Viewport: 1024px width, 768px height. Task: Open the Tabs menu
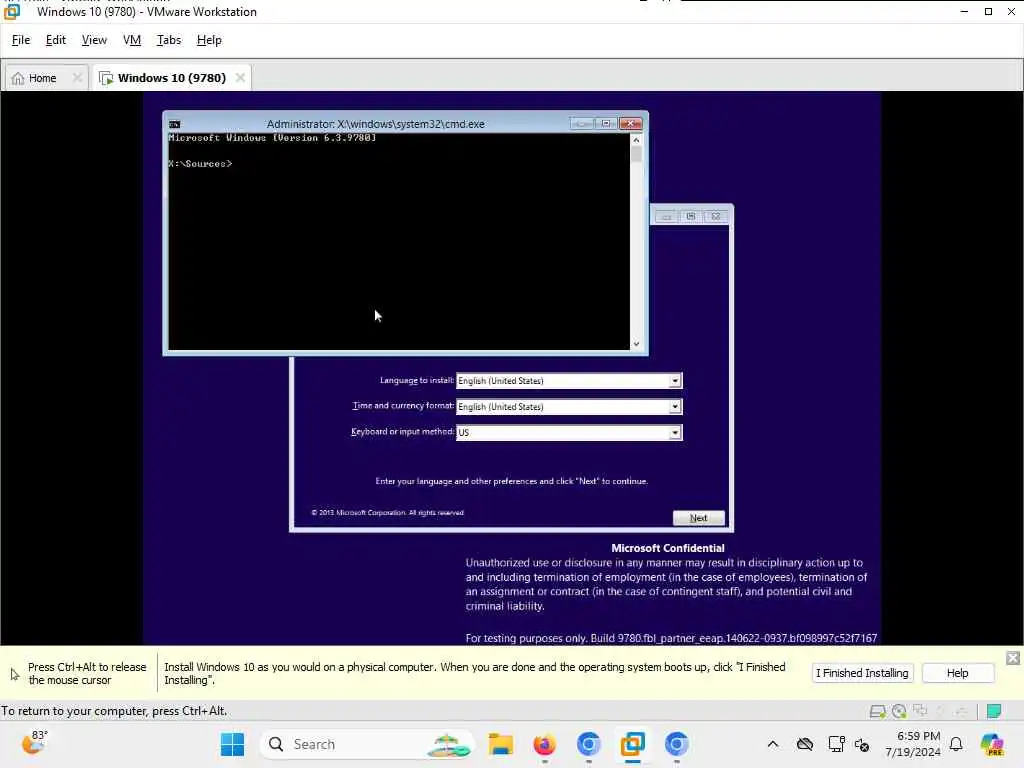[168, 40]
